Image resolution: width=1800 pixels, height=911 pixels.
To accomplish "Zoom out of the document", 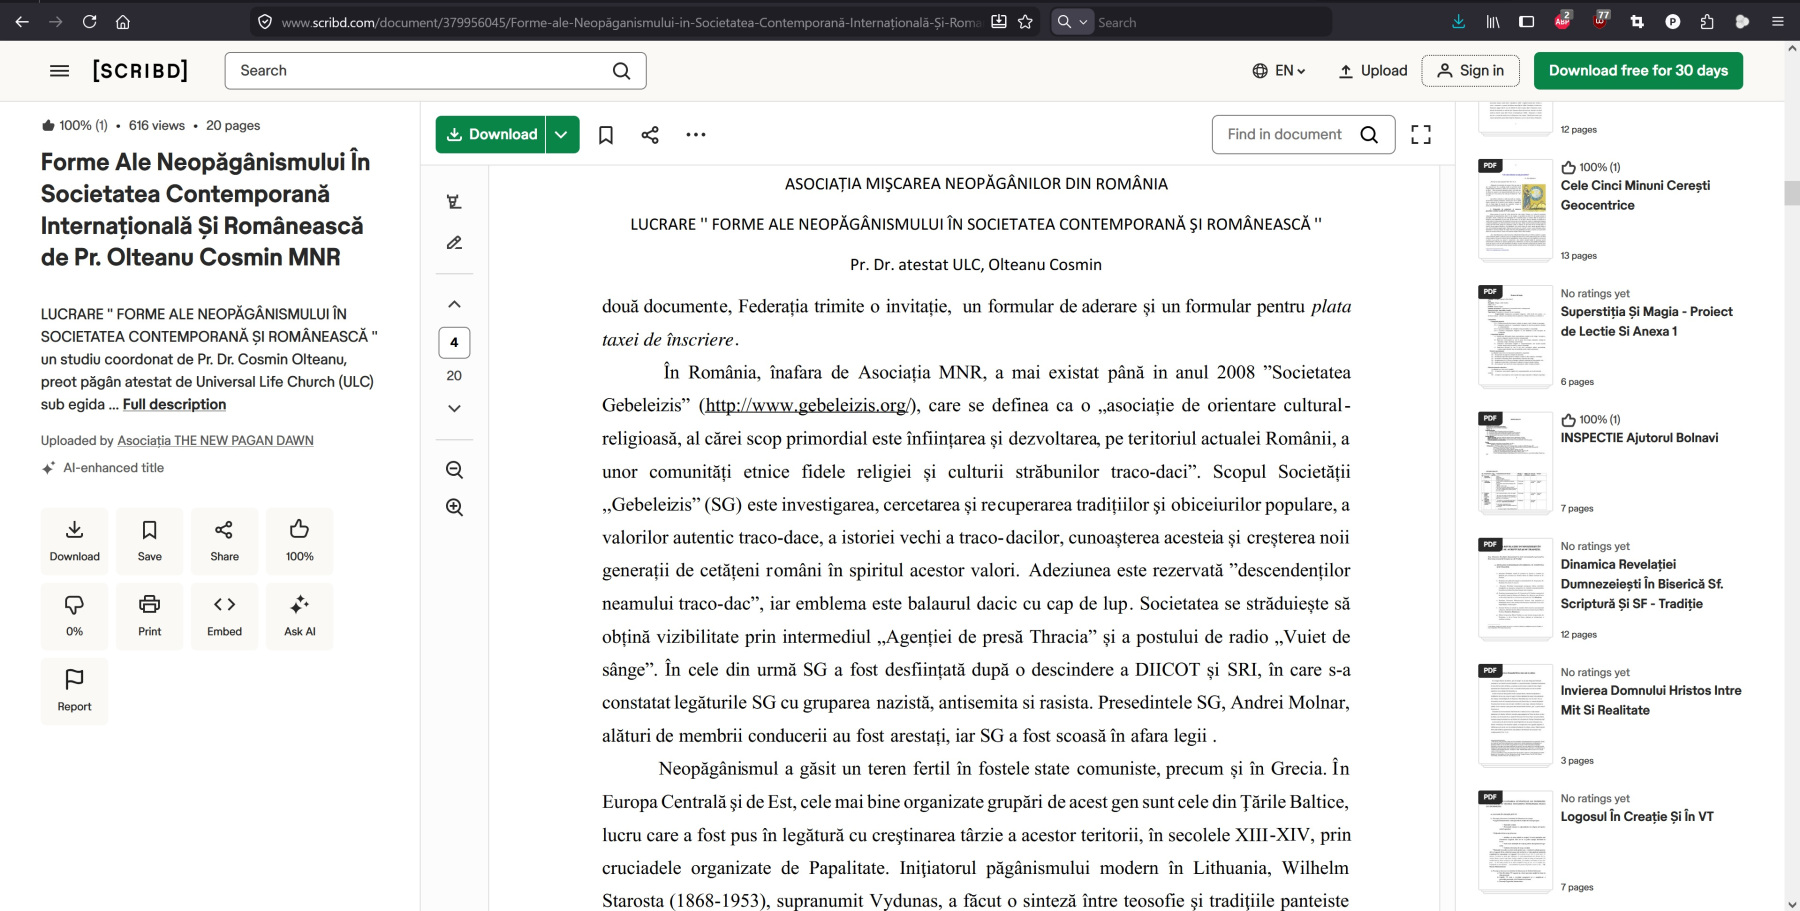I will pyautogui.click(x=454, y=470).
